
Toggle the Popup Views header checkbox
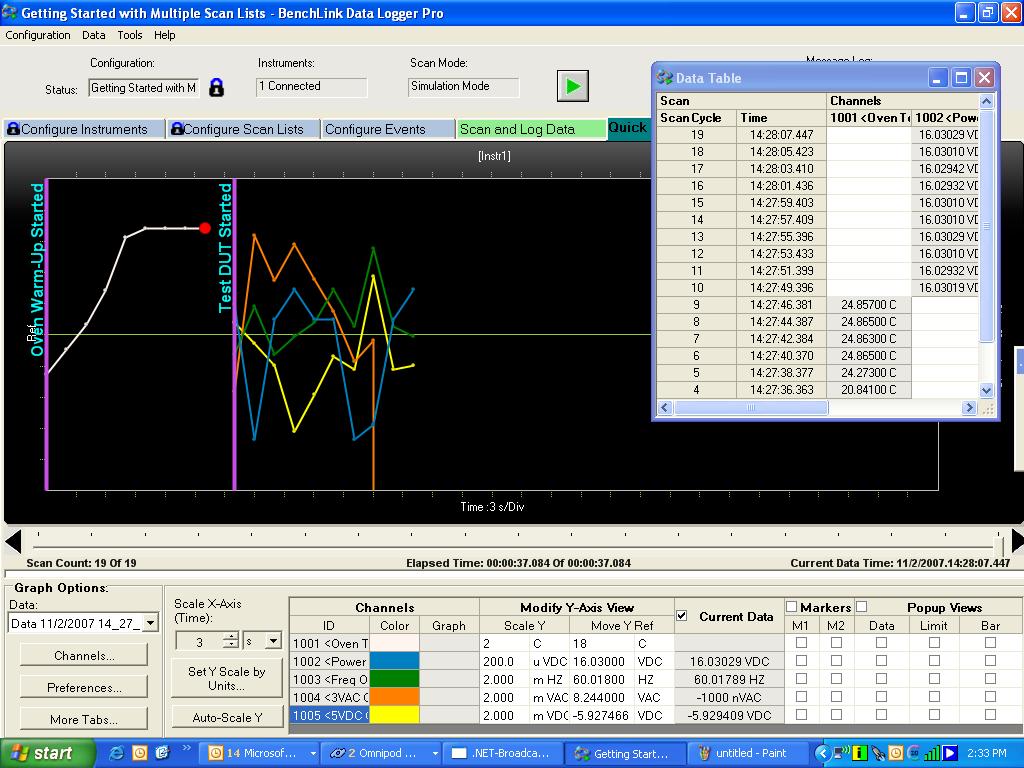[861, 607]
